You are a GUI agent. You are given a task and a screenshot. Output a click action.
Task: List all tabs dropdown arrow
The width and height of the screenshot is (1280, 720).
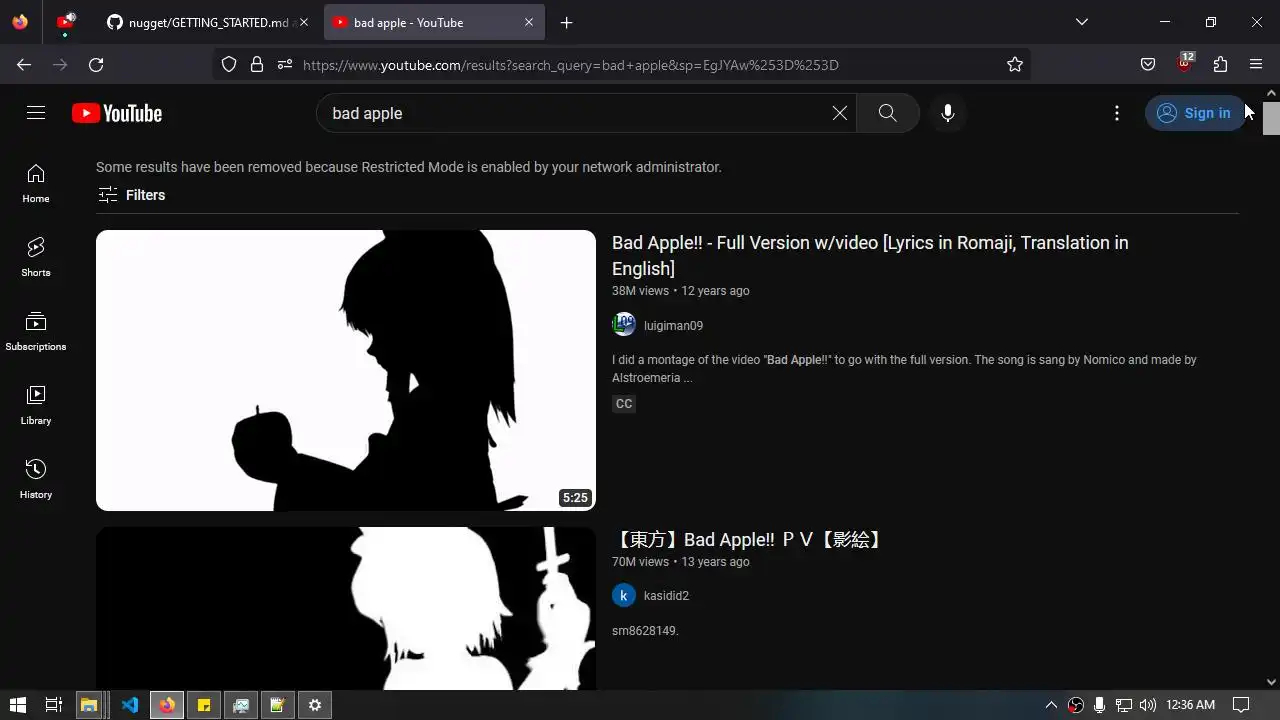point(1082,22)
